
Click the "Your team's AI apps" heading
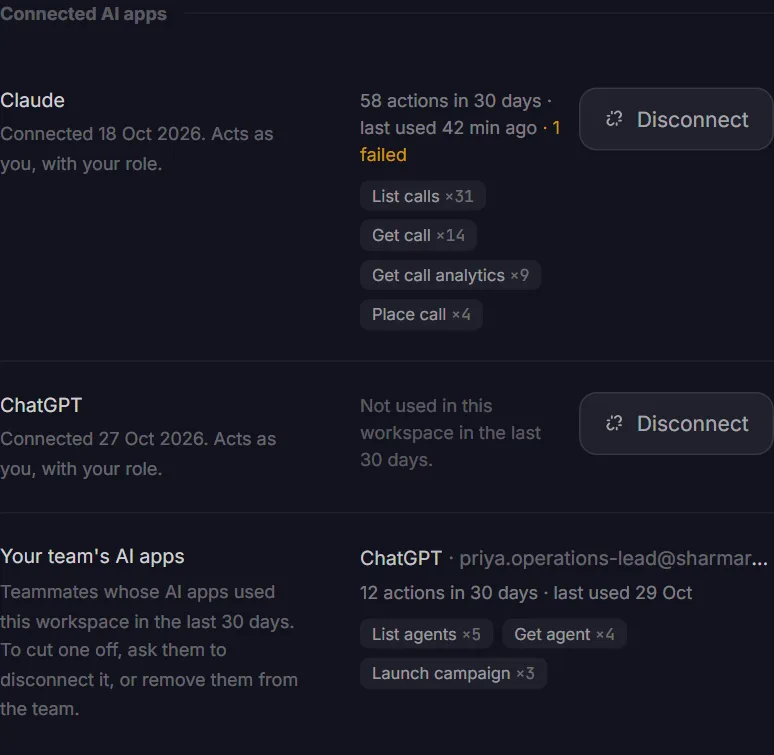[x=92, y=557]
